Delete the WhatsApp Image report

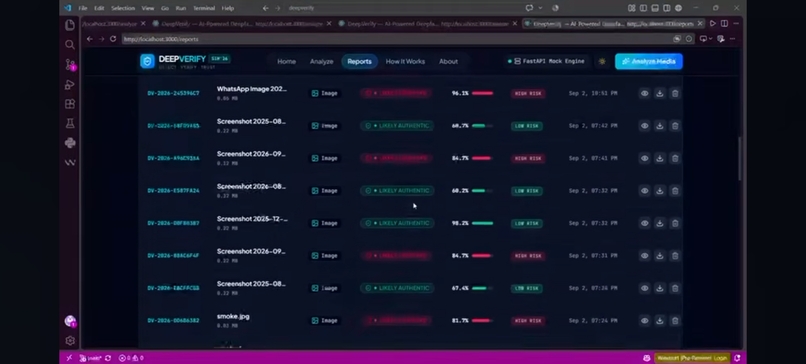coord(675,93)
